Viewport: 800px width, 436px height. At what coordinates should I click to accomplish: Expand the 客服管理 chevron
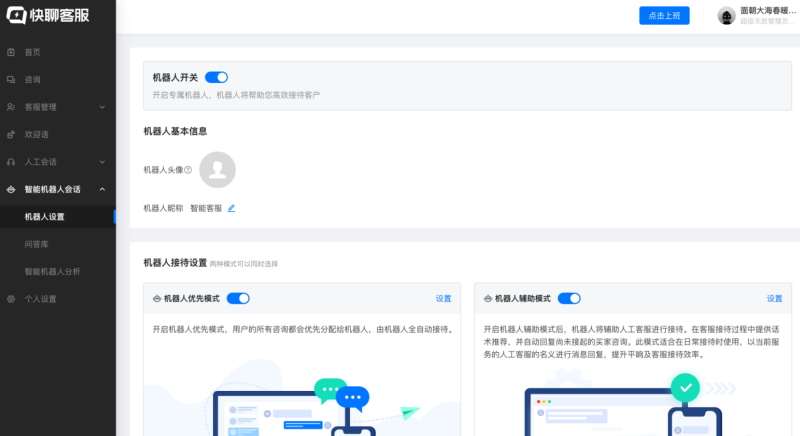click(102, 107)
